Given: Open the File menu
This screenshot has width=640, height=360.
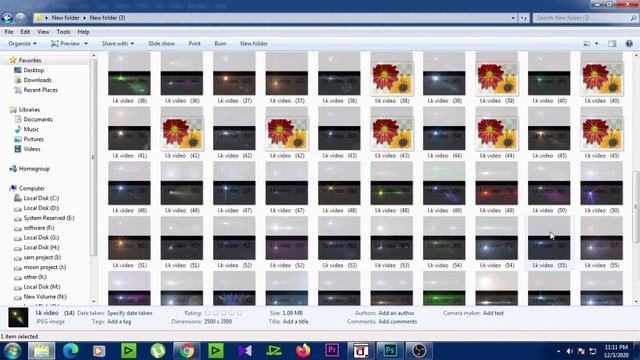Looking at the screenshot, I should (x=9, y=31).
